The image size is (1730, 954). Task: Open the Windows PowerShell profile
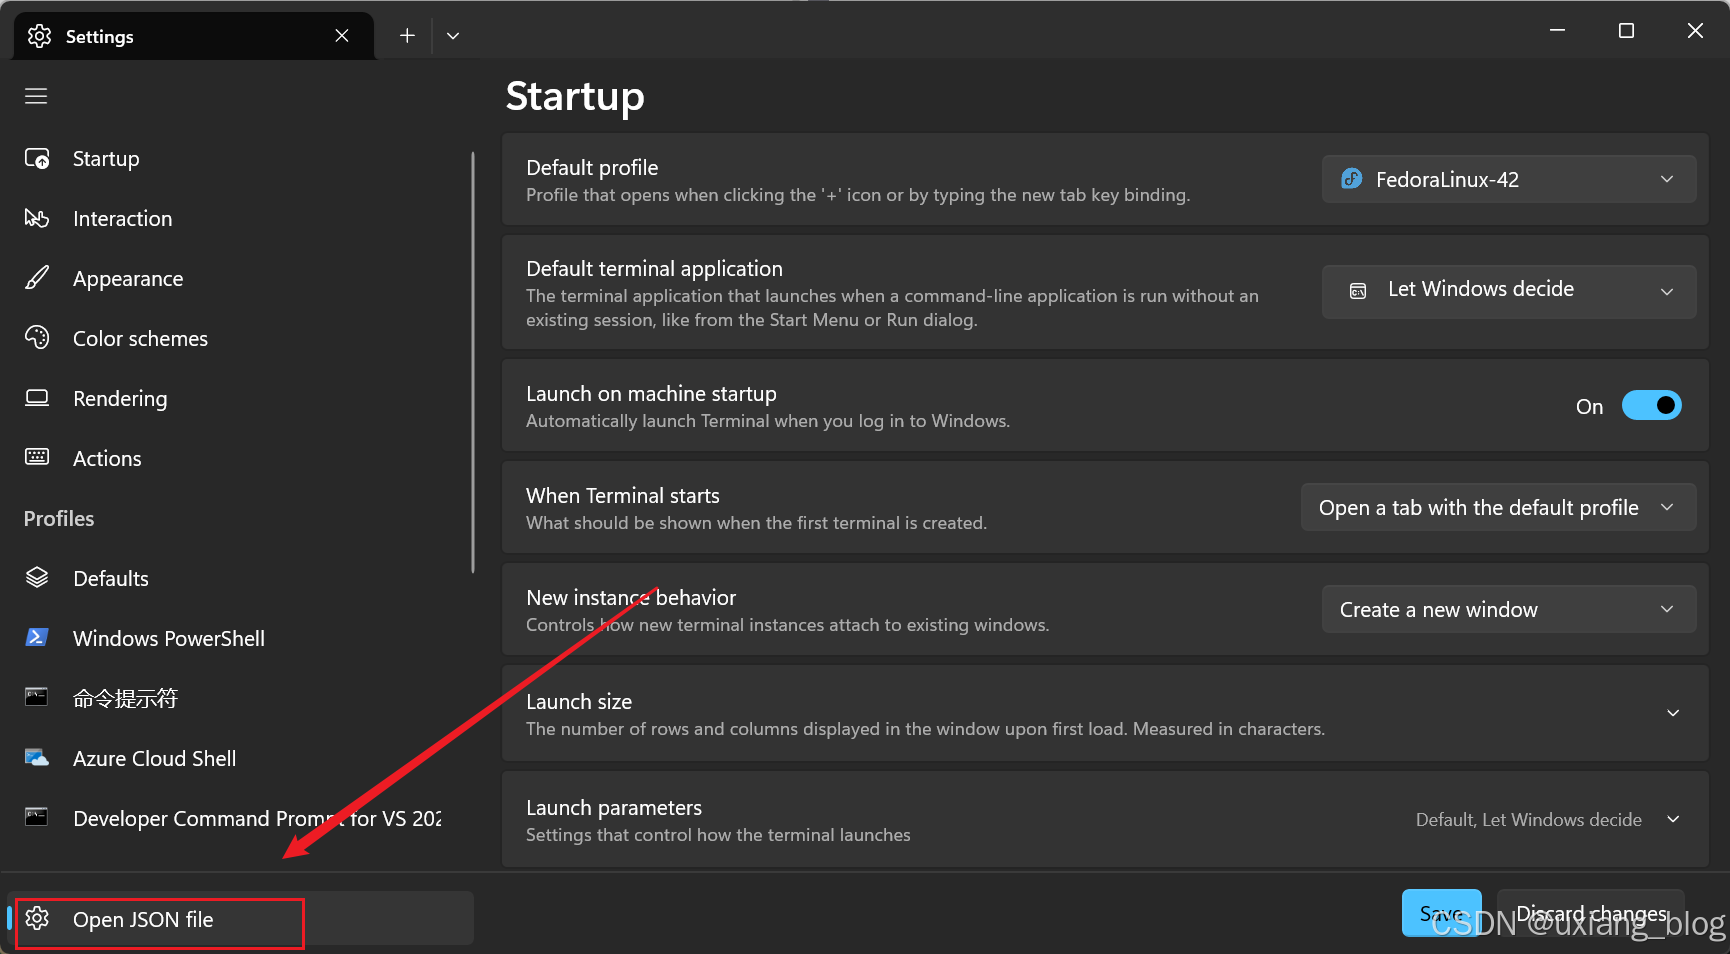point(239,638)
